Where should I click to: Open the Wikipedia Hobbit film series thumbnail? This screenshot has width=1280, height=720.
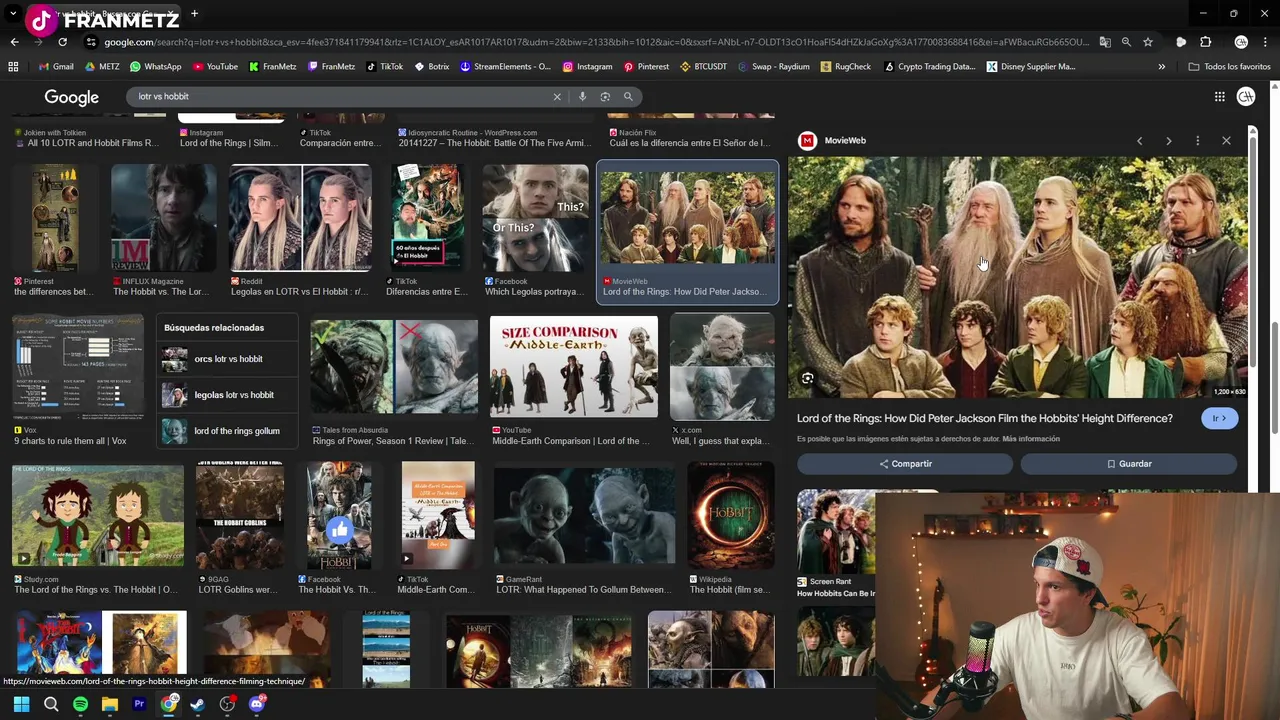click(730, 514)
